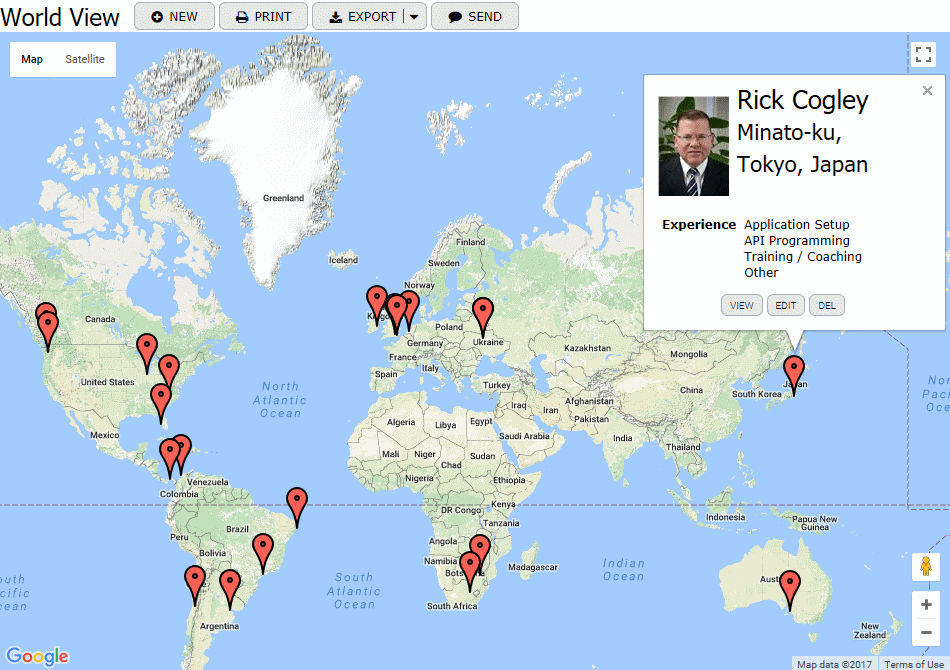
Task: Click the 'Map data ©2017' attribution
Action: click(x=834, y=665)
